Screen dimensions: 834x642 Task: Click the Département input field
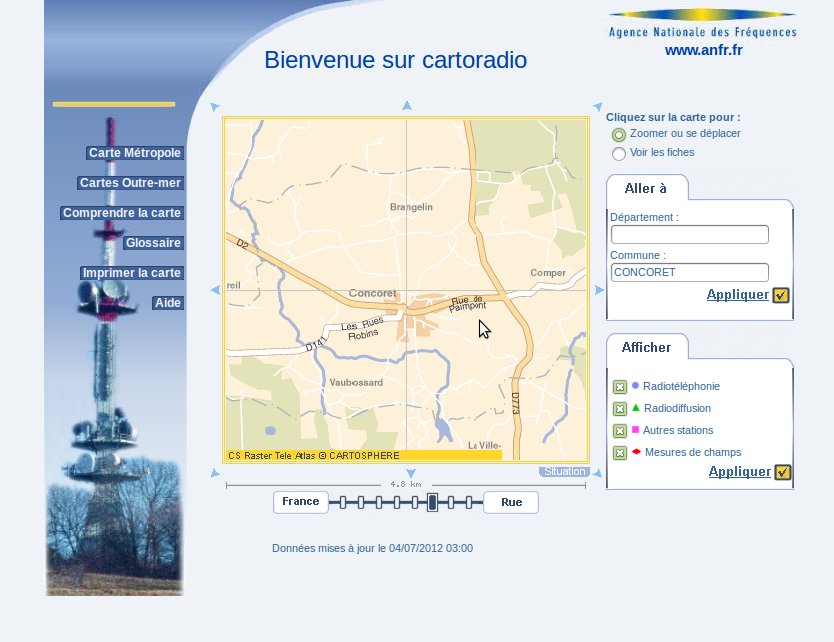[689, 235]
